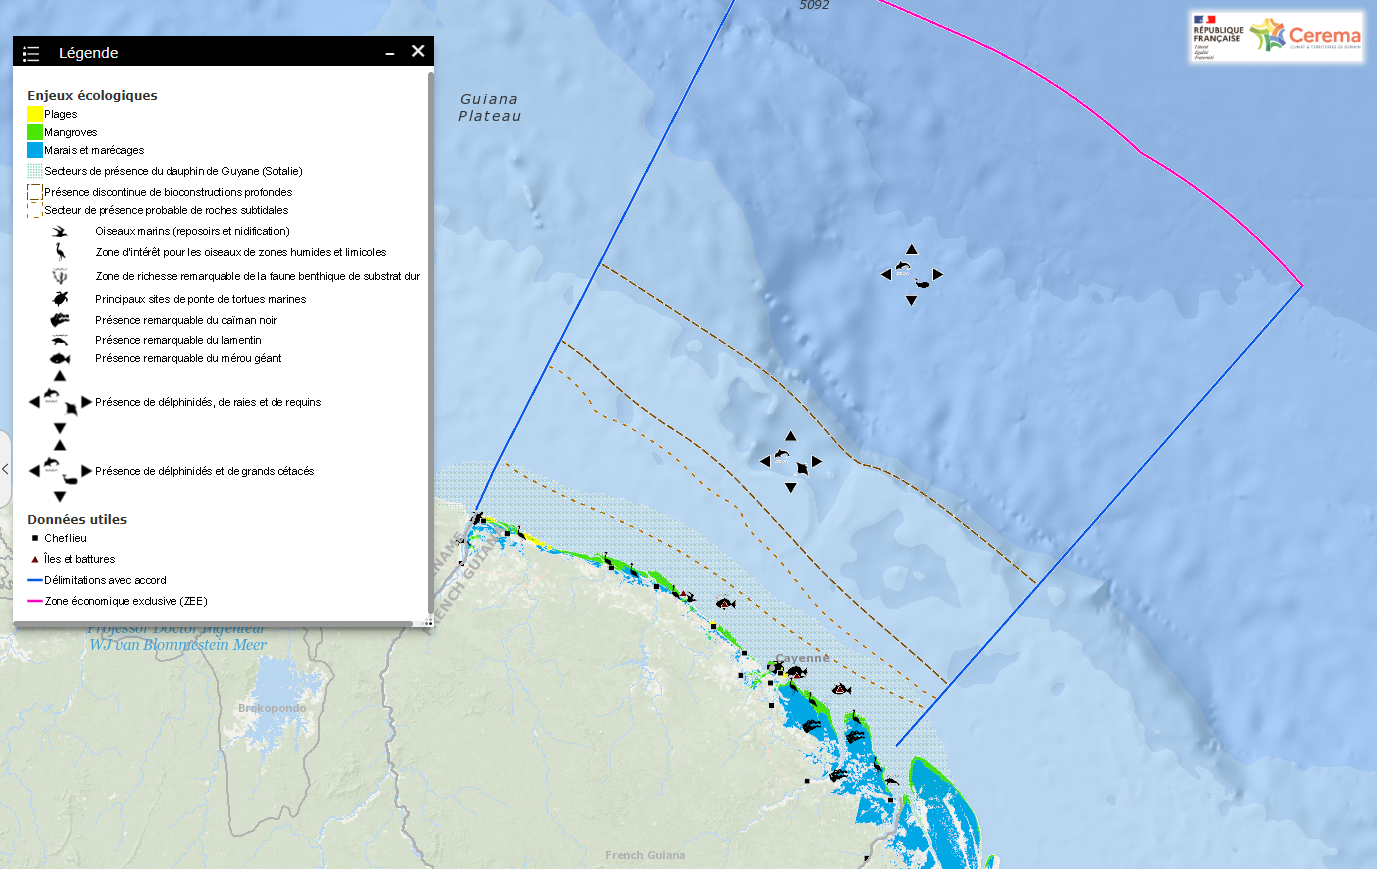Click the Oiseaux marins bird legend icon
Viewport: 1377px width, 869px height.
60,231
